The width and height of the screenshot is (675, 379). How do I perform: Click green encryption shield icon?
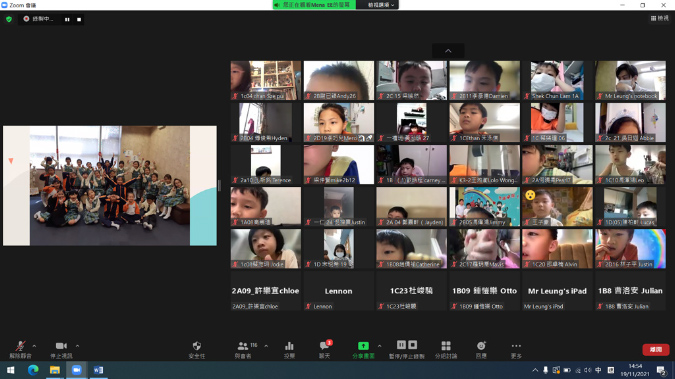coord(9,19)
